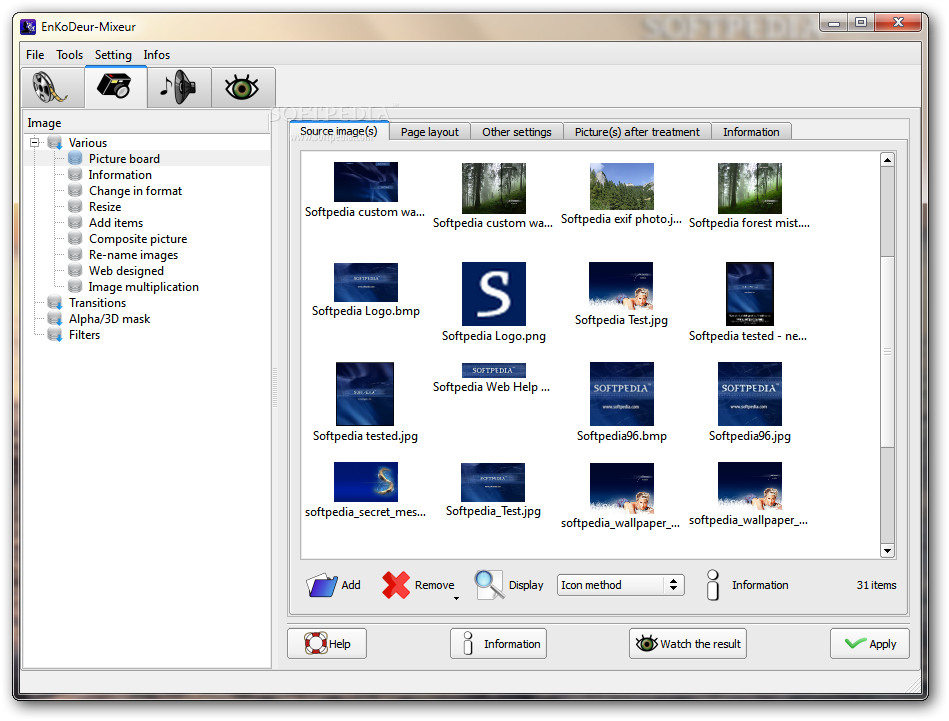949x721 pixels.
Task: Click the Add folder icon
Action: coord(322,585)
